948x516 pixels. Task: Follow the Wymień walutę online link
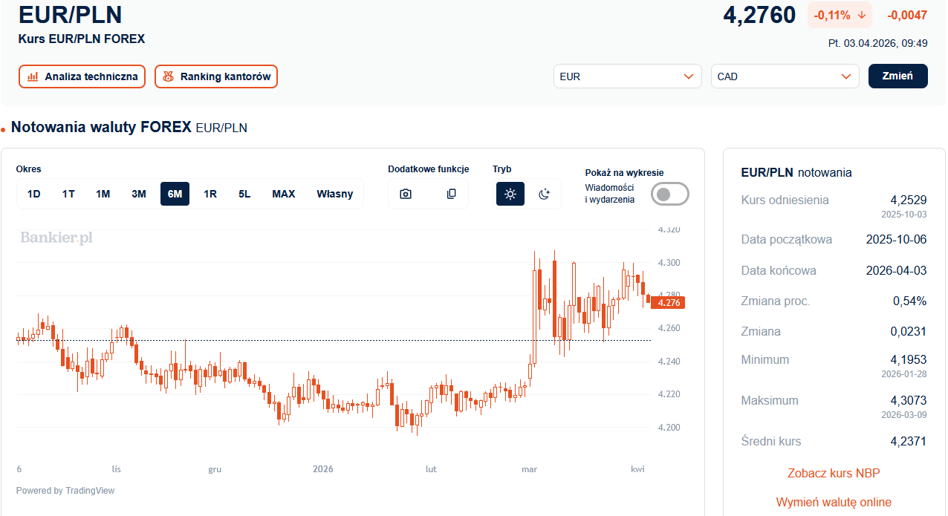tap(834, 502)
